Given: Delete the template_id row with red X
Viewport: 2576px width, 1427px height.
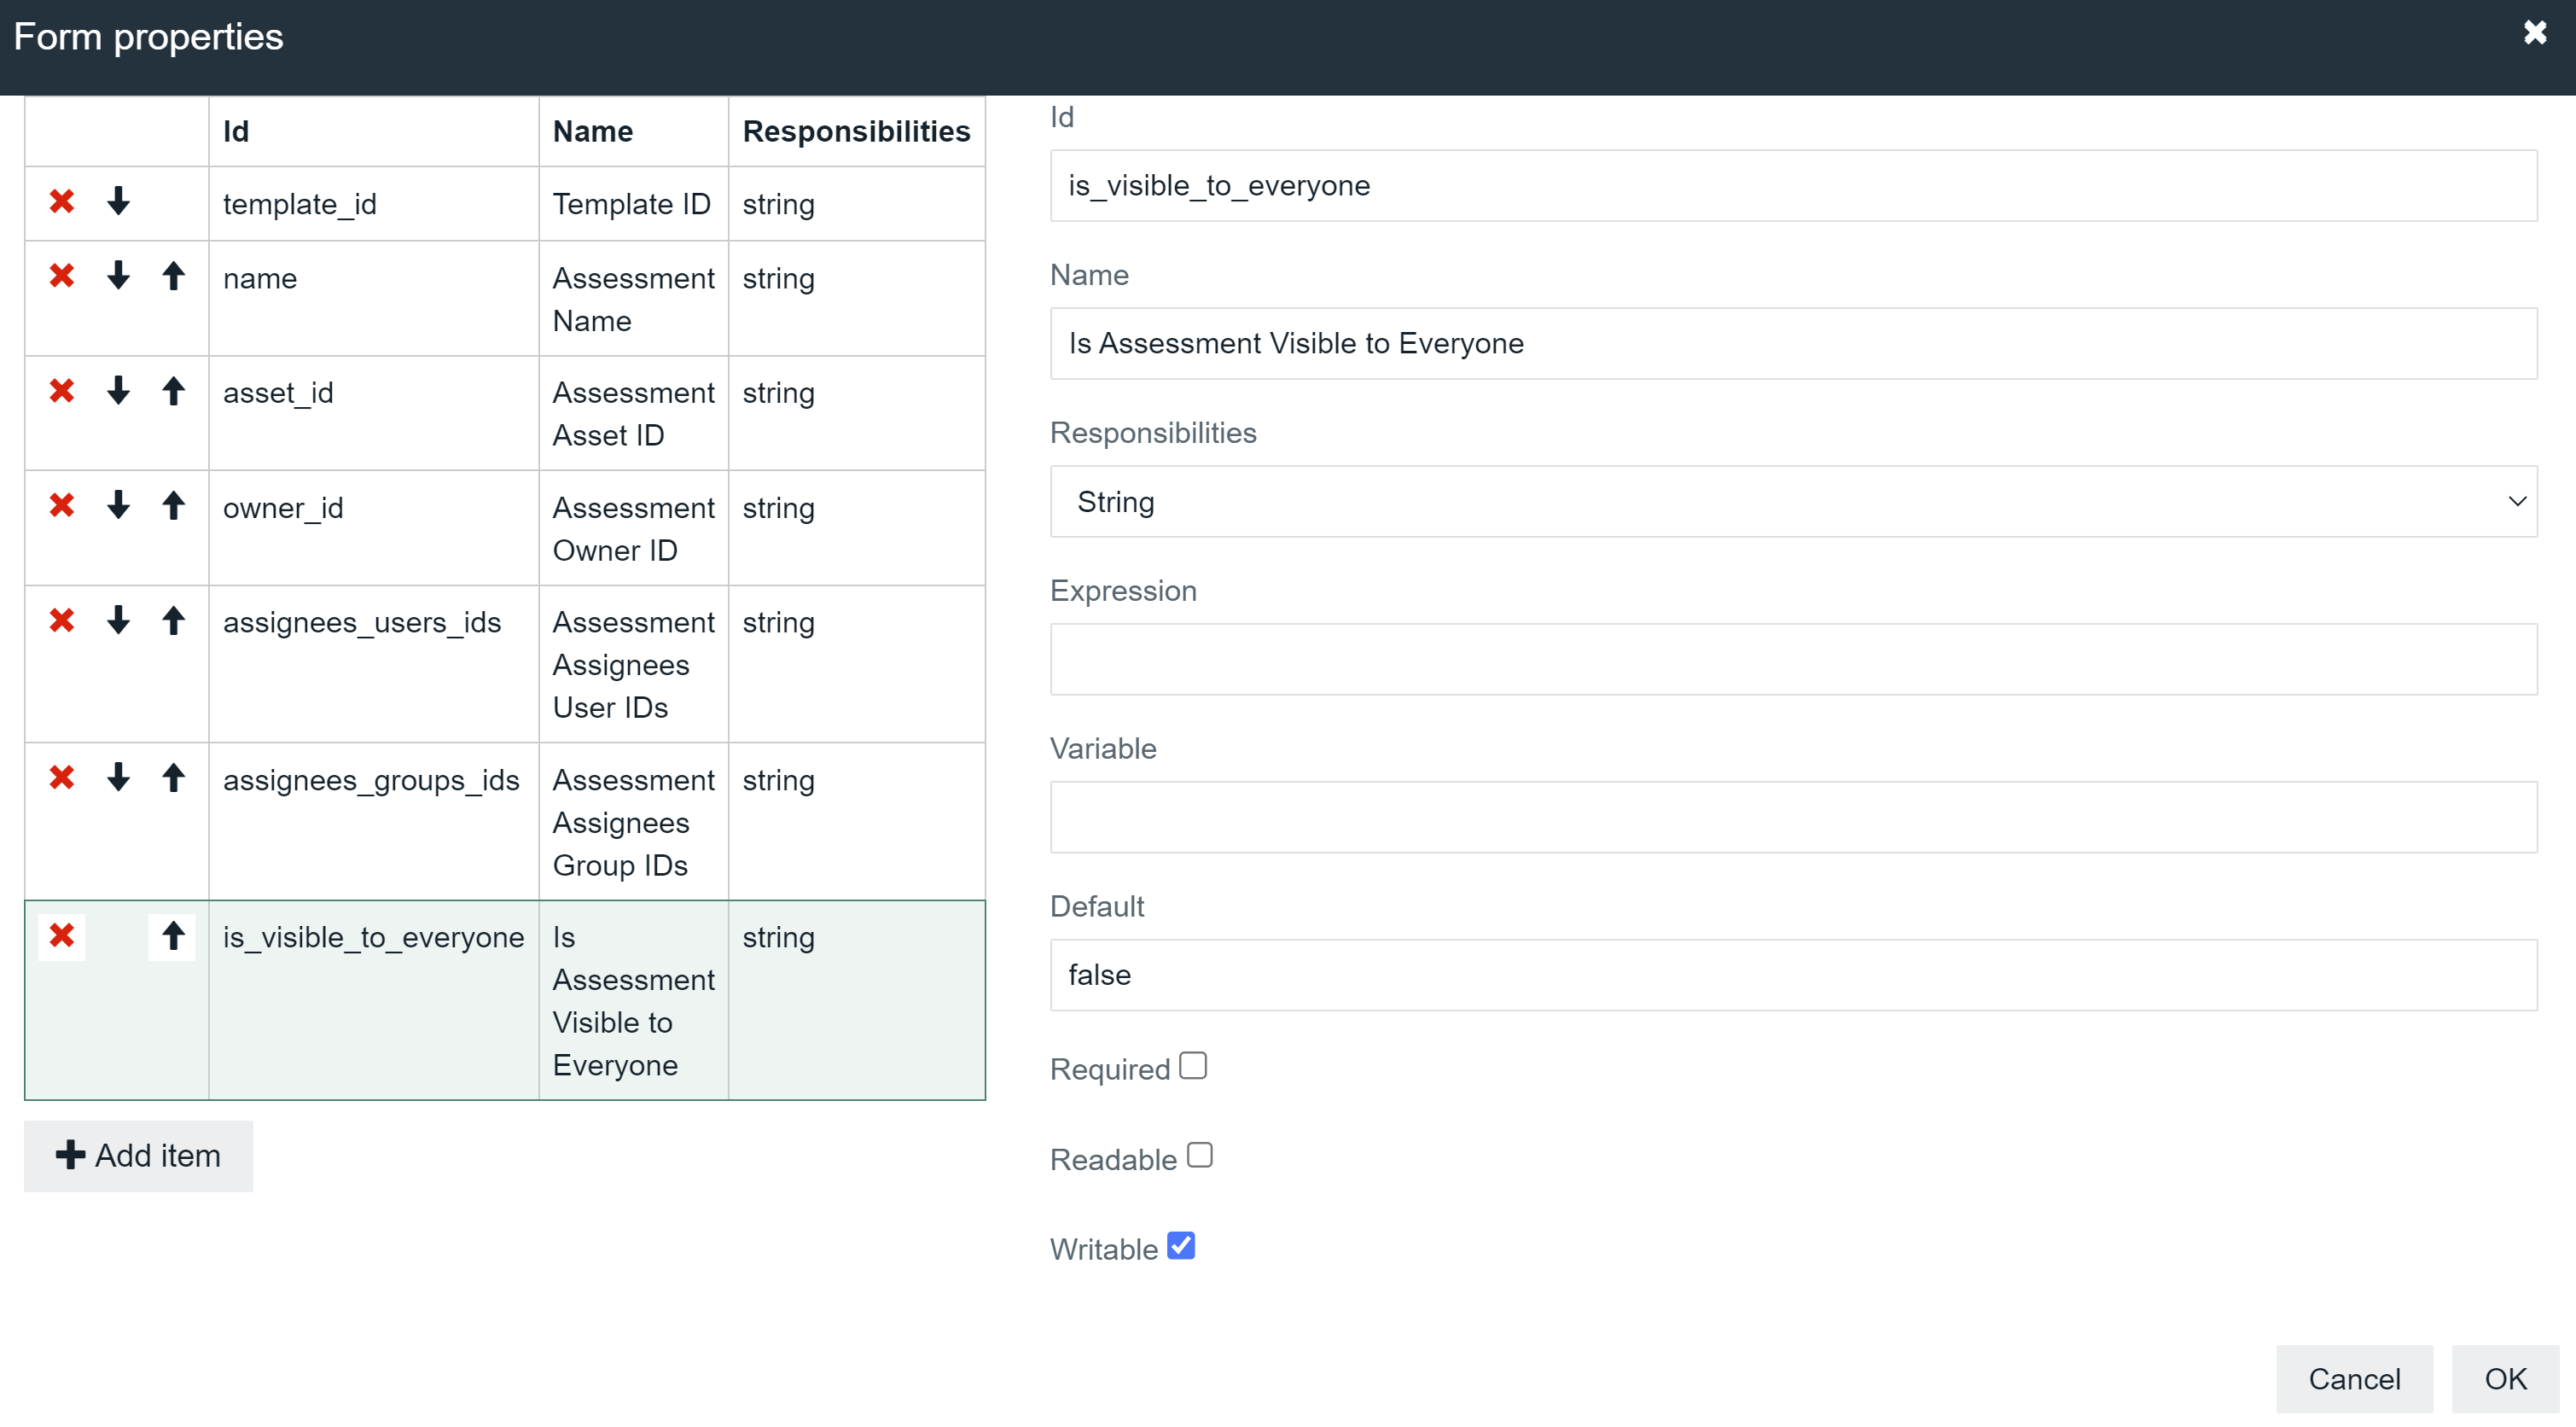Looking at the screenshot, I should point(62,202).
